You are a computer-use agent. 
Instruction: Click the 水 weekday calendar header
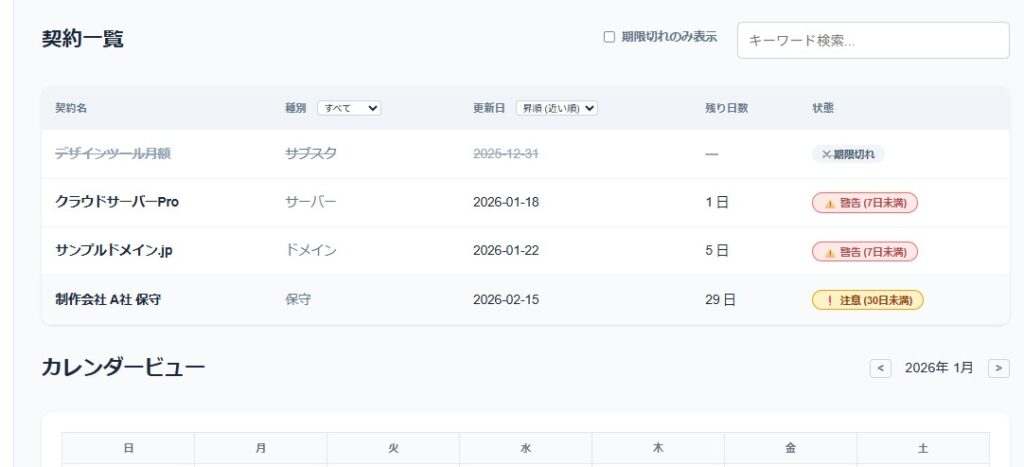click(x=525, y=449)
